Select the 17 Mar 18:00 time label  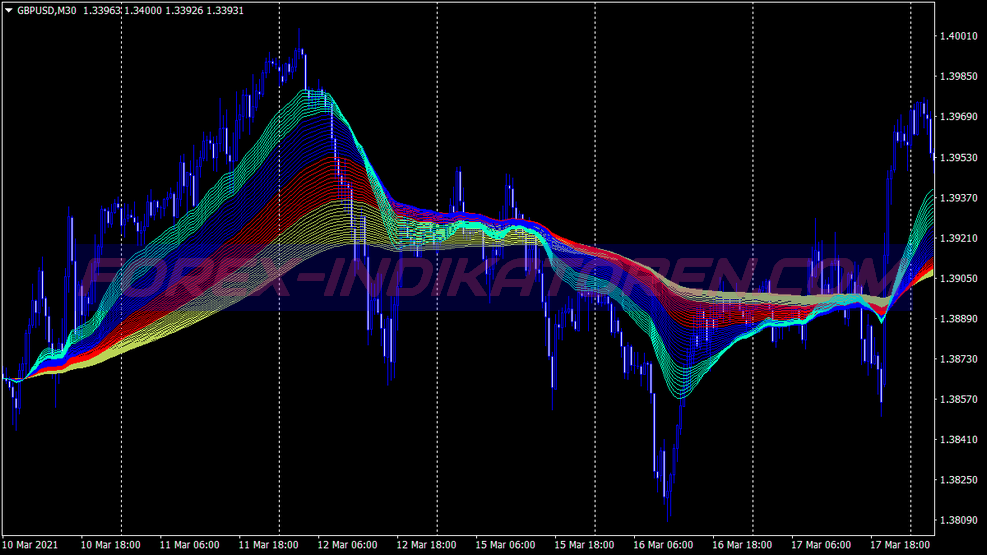(x=900, y=545)
